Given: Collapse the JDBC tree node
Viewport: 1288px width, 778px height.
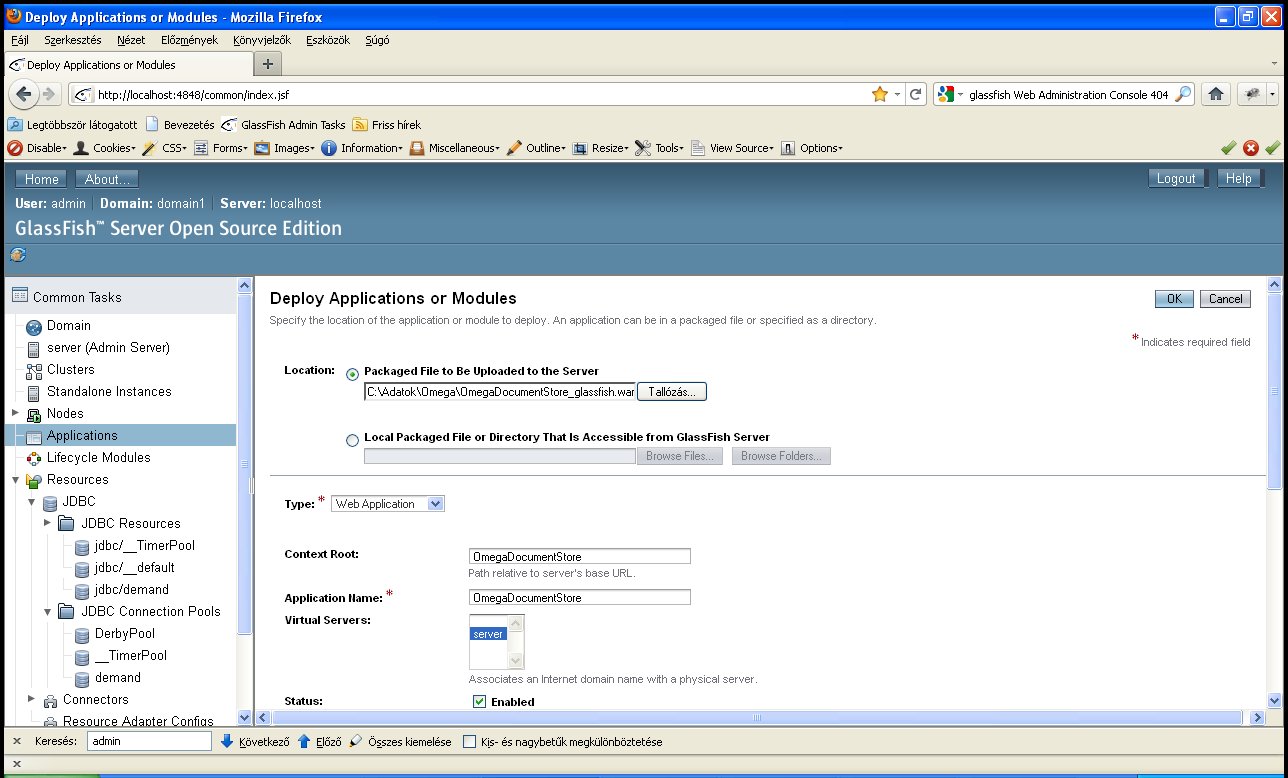Looking at the screenshot, I should pos(31,502).
